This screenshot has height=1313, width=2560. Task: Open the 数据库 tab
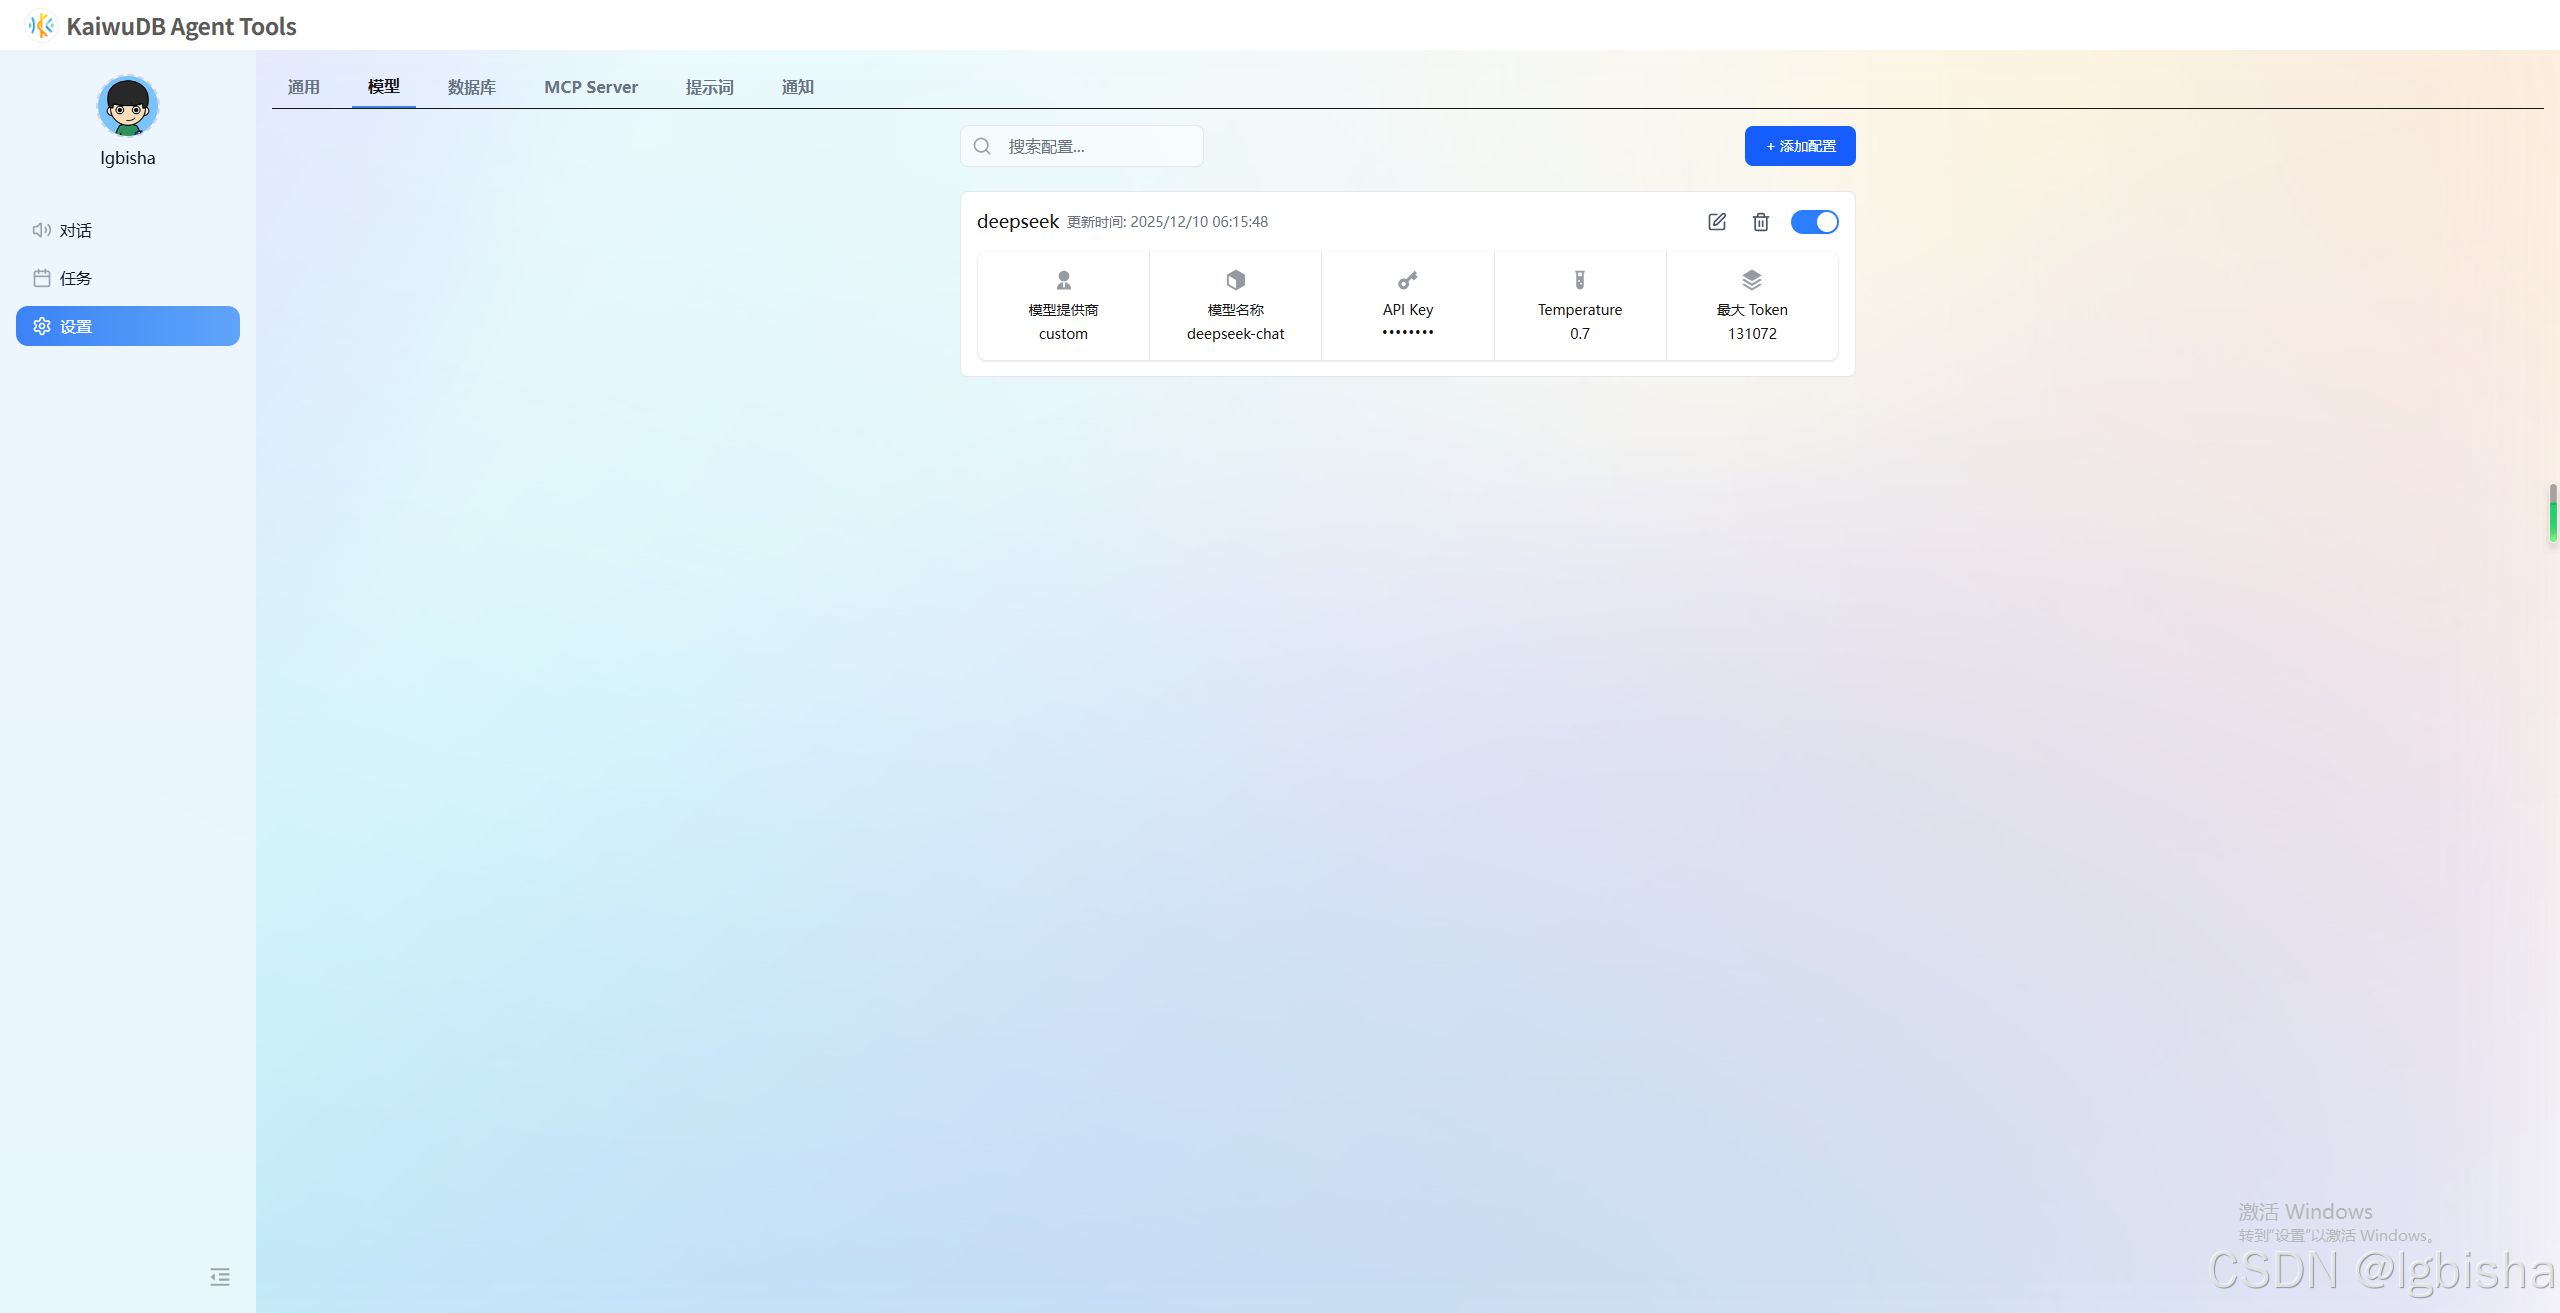click(x=471, y=87)
